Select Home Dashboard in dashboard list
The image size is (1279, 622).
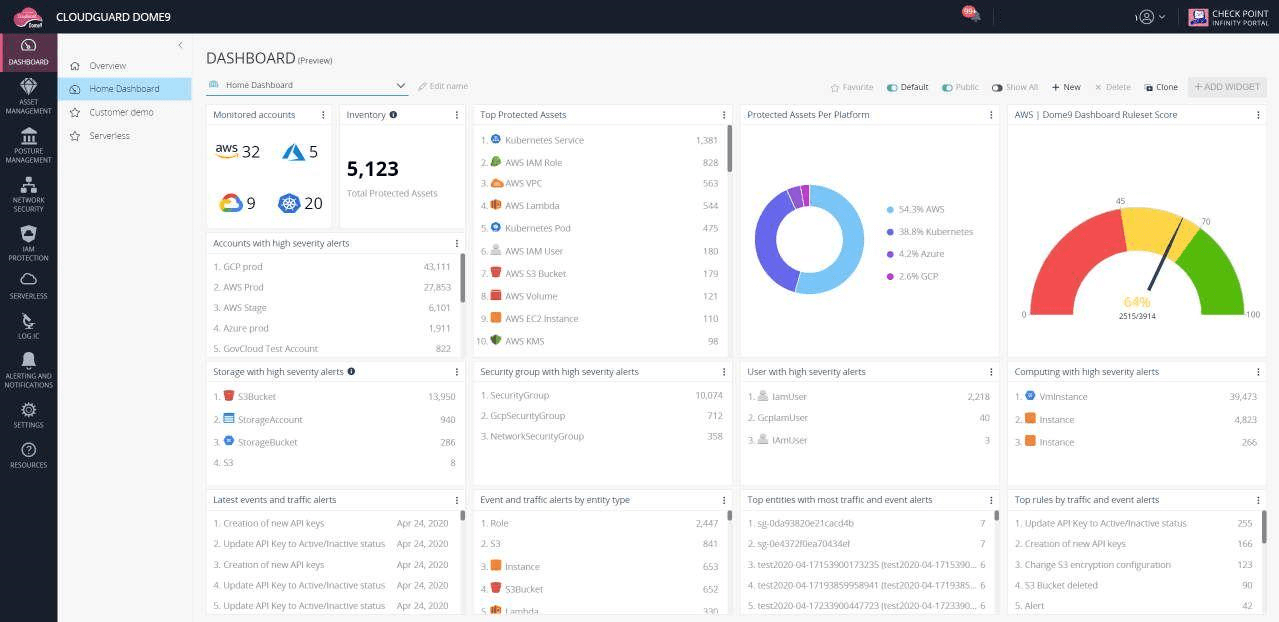coord(124,89)
